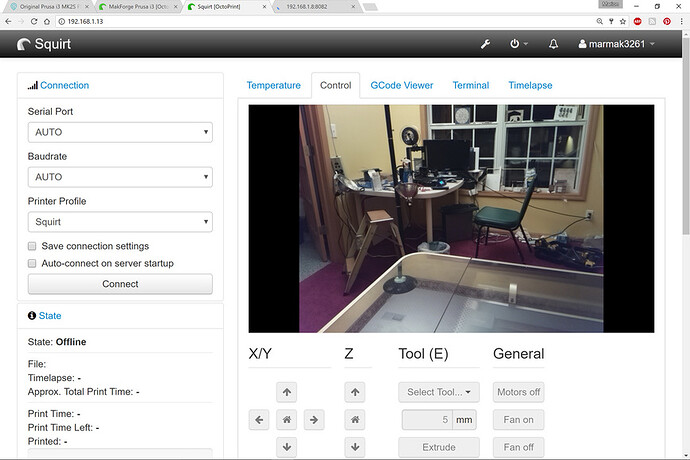
Task: Click the Extrude button
Action: (439, 447)
